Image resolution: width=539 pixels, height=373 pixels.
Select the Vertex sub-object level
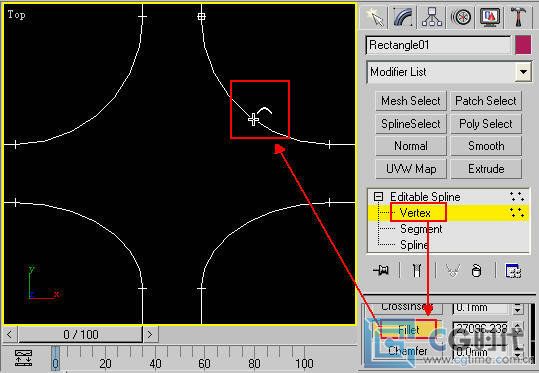pos(415,213)
